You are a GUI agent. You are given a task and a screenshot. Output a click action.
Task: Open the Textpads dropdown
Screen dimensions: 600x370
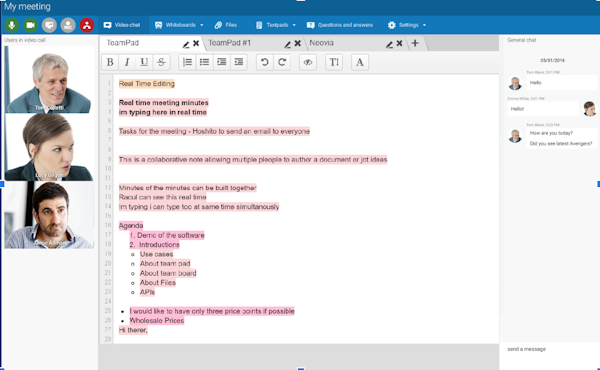[276, 25]
